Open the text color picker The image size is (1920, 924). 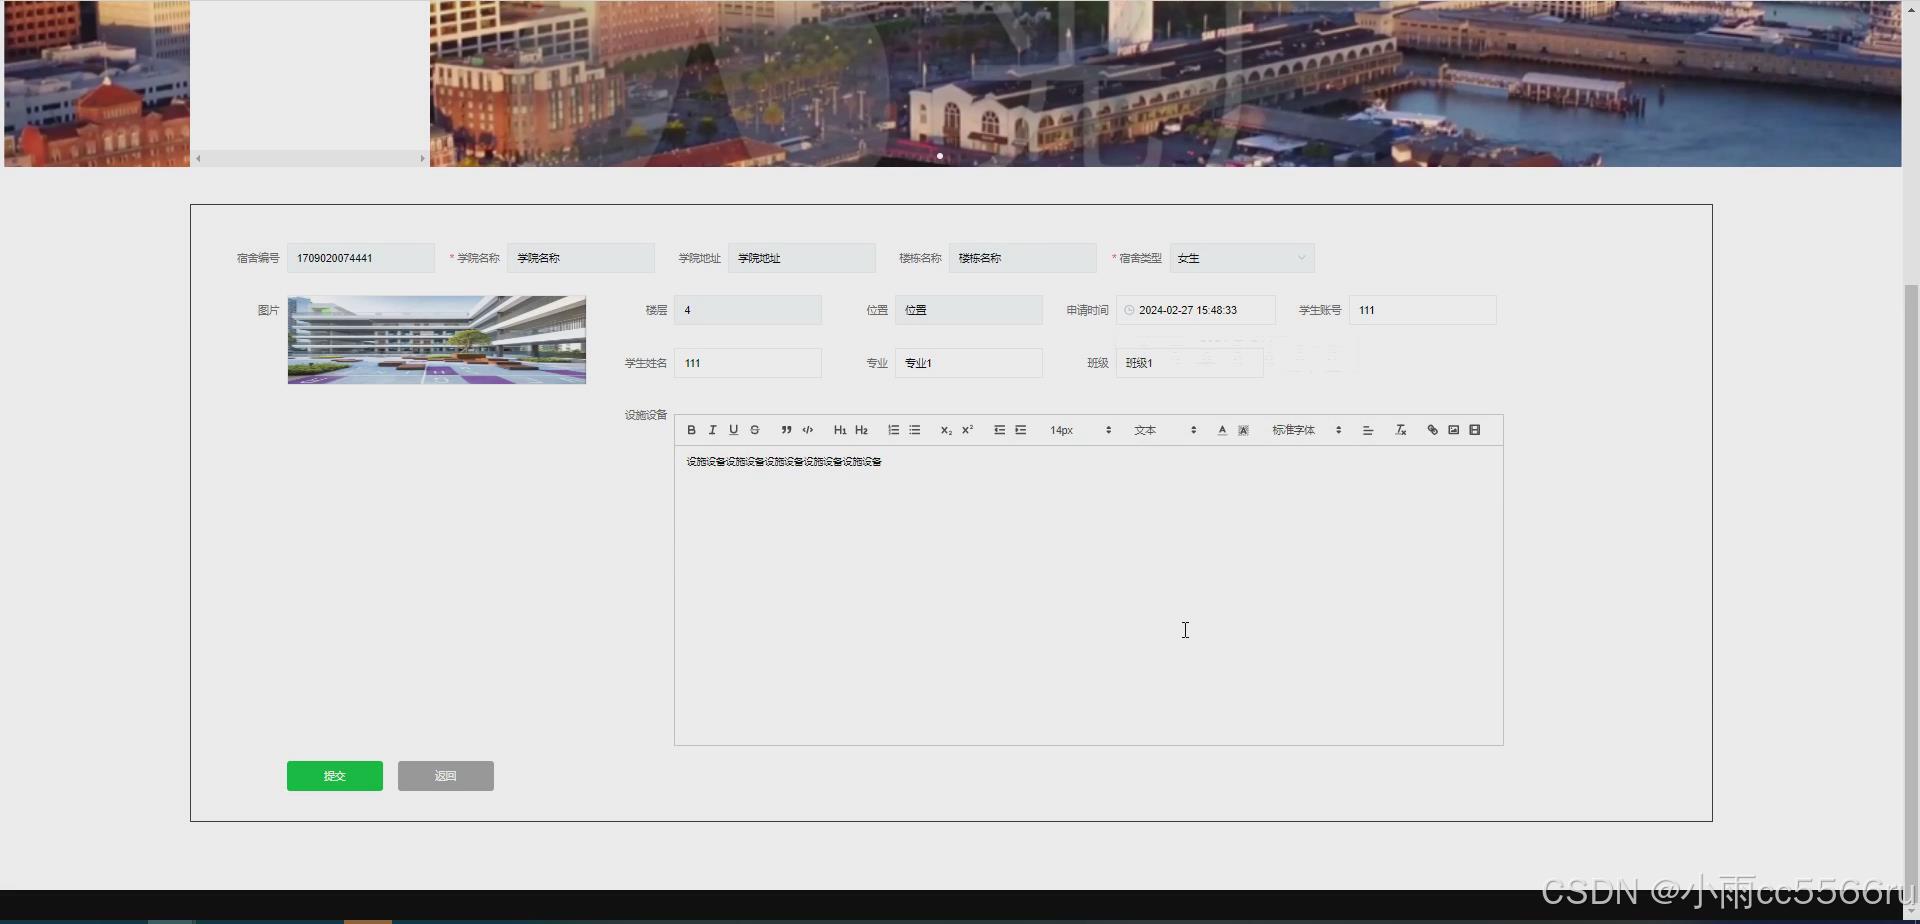pos(1222,430)
